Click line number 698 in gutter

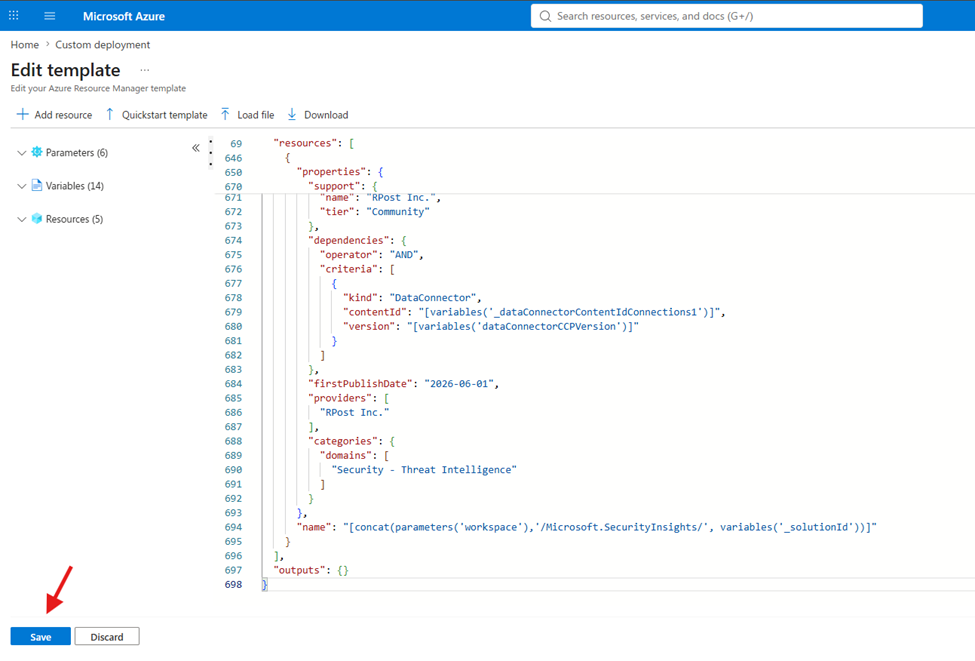coord(233,584)
